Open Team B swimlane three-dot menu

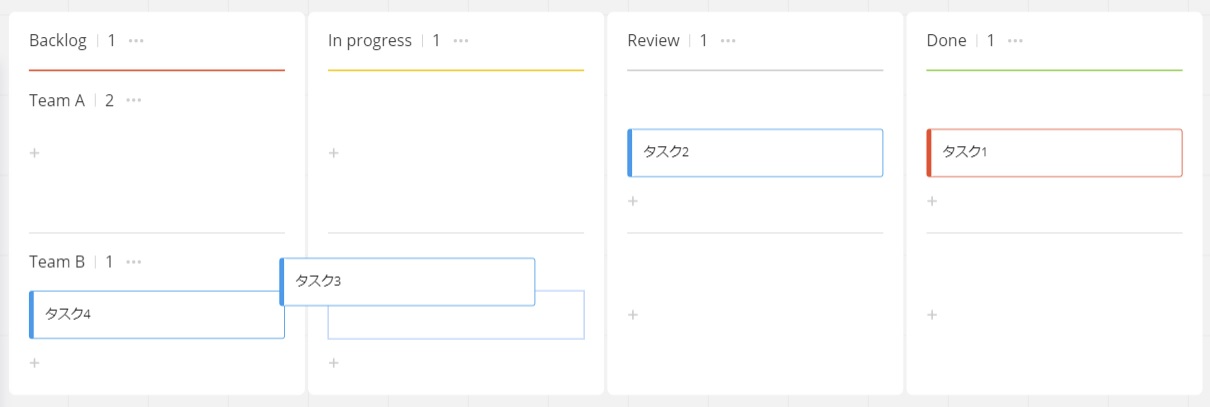click(x=134, y=262)
